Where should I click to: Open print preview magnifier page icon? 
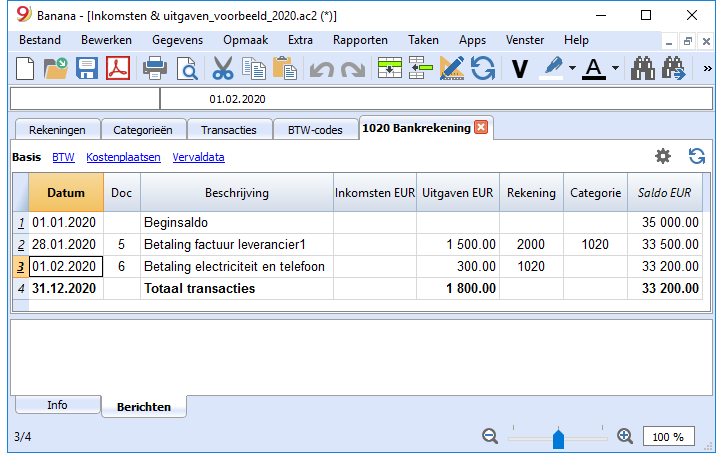click(x=188, y=69)
